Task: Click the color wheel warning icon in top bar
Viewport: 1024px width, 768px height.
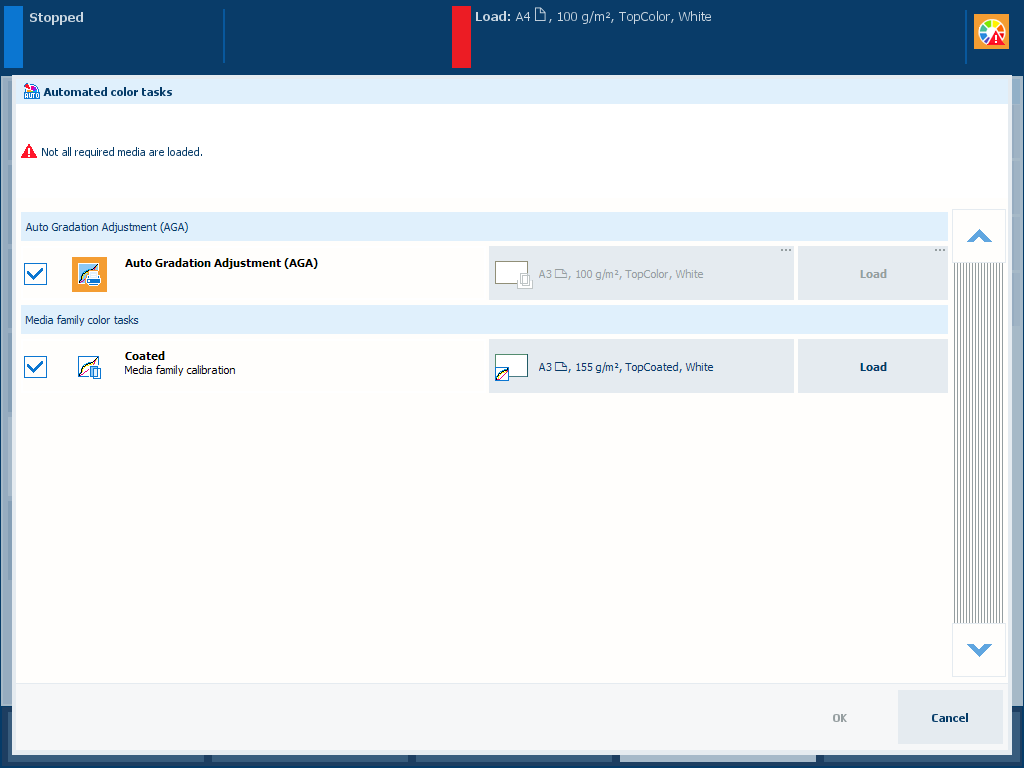Action: pyautogui.click(x=991, y=32)
